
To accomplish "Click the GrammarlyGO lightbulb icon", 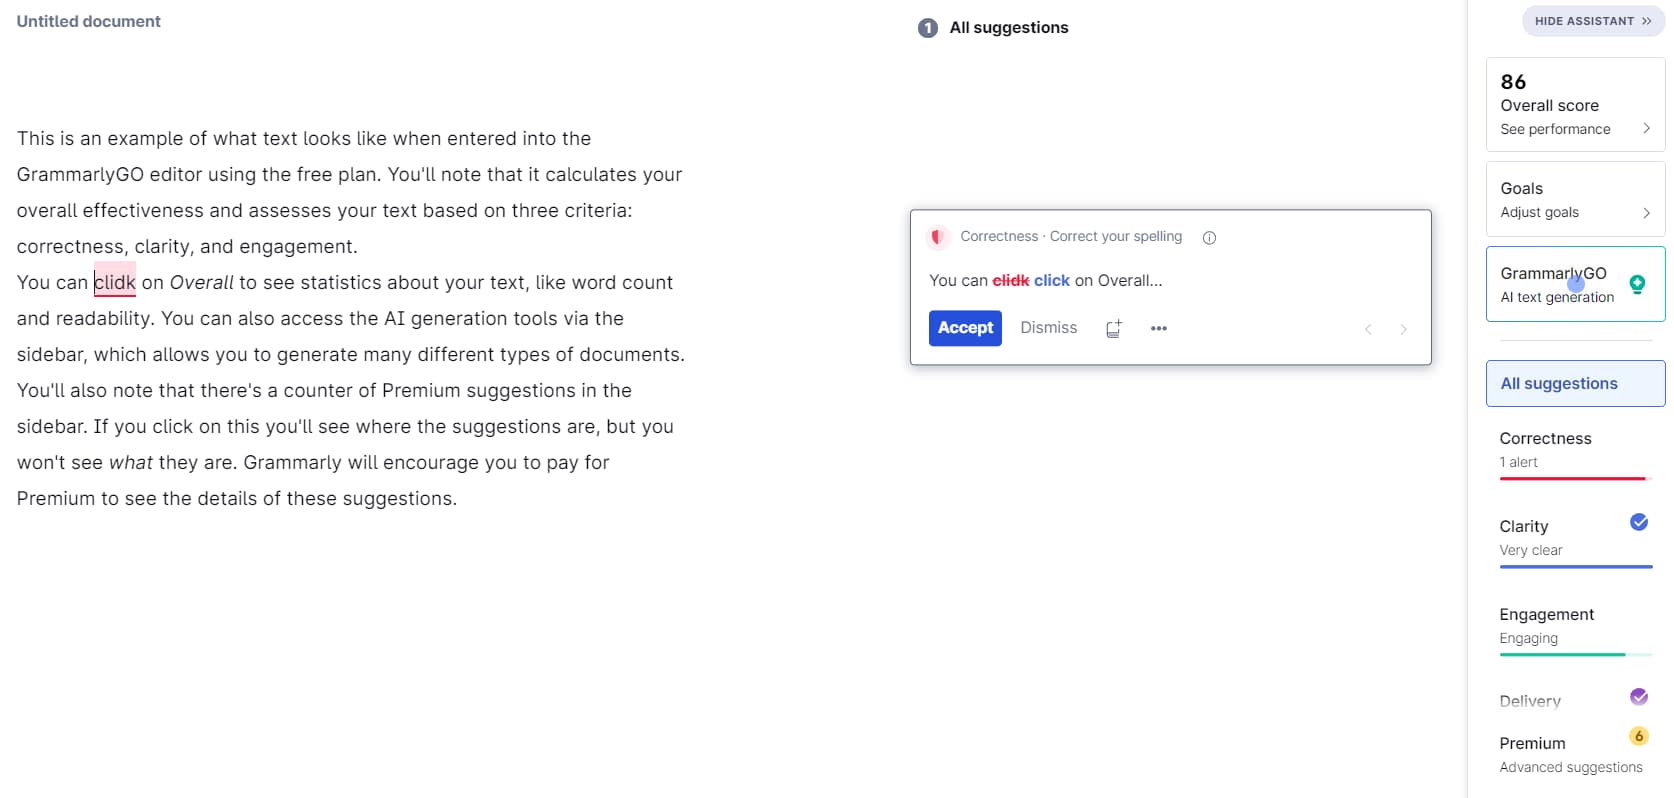I will tap(1637, 284).
